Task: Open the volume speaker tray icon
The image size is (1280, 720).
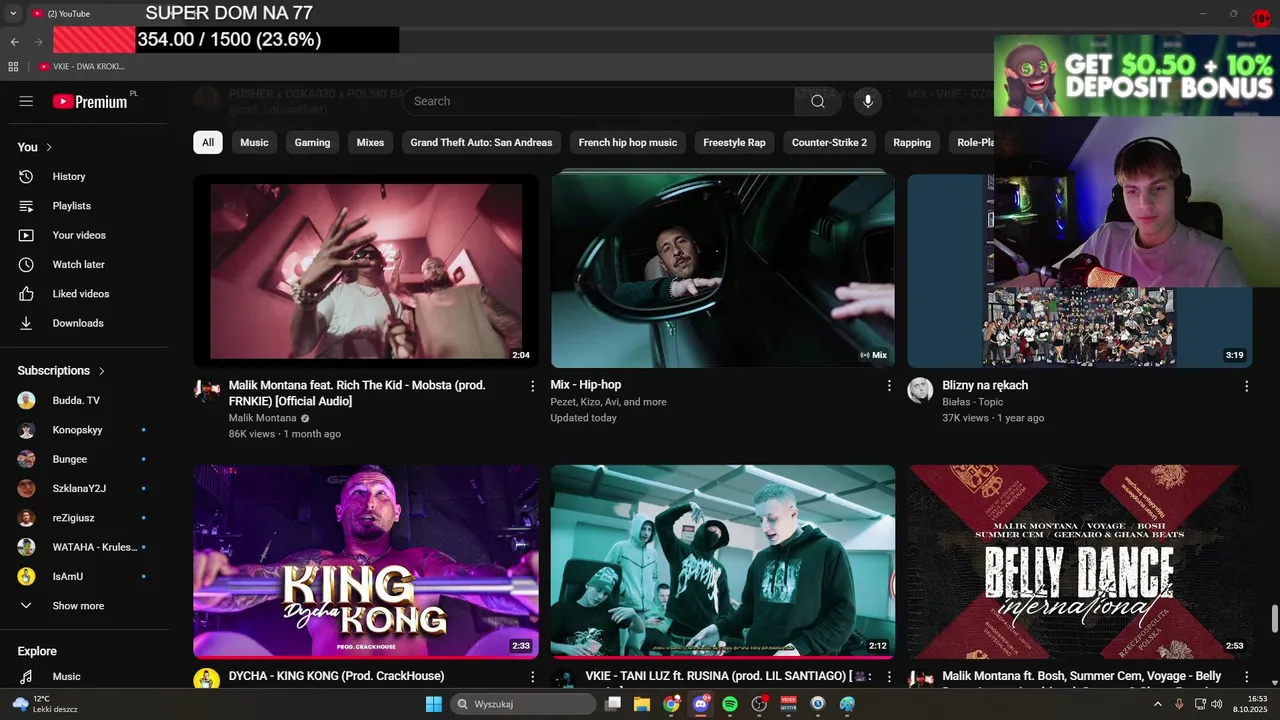Action: 1217,704
